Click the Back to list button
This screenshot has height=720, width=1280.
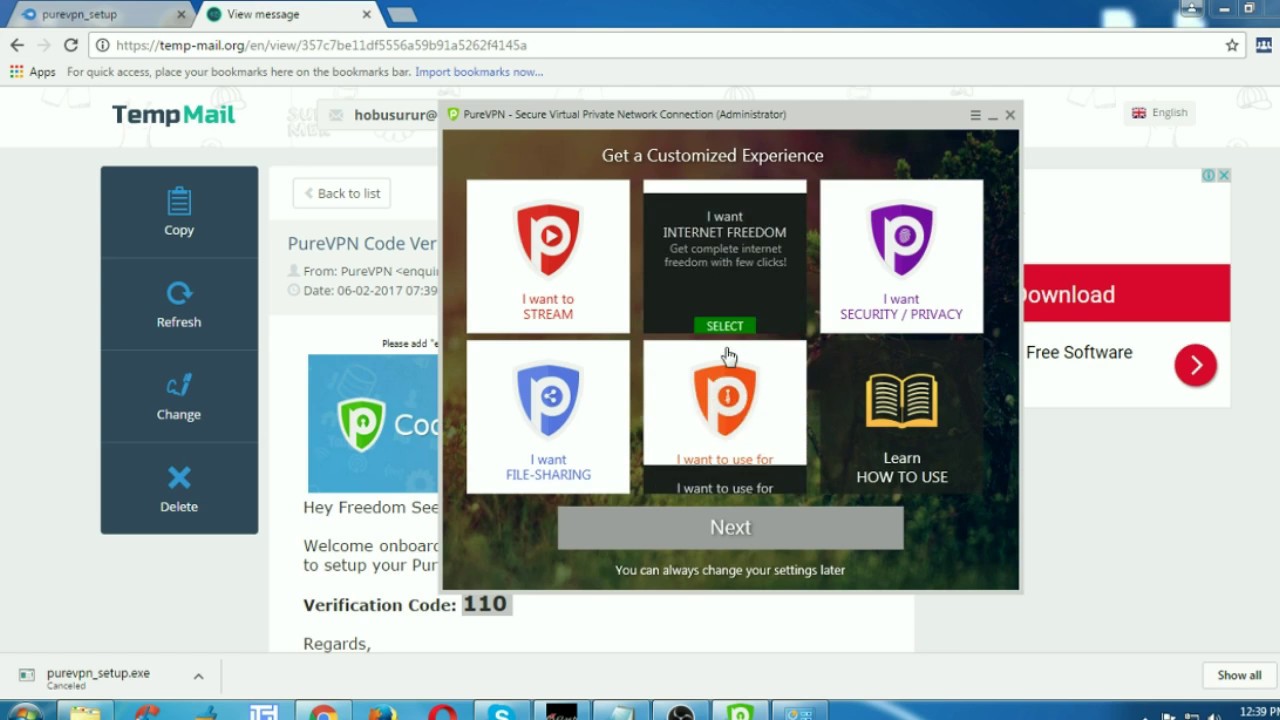pyautogui.click(x=342, y=193)
